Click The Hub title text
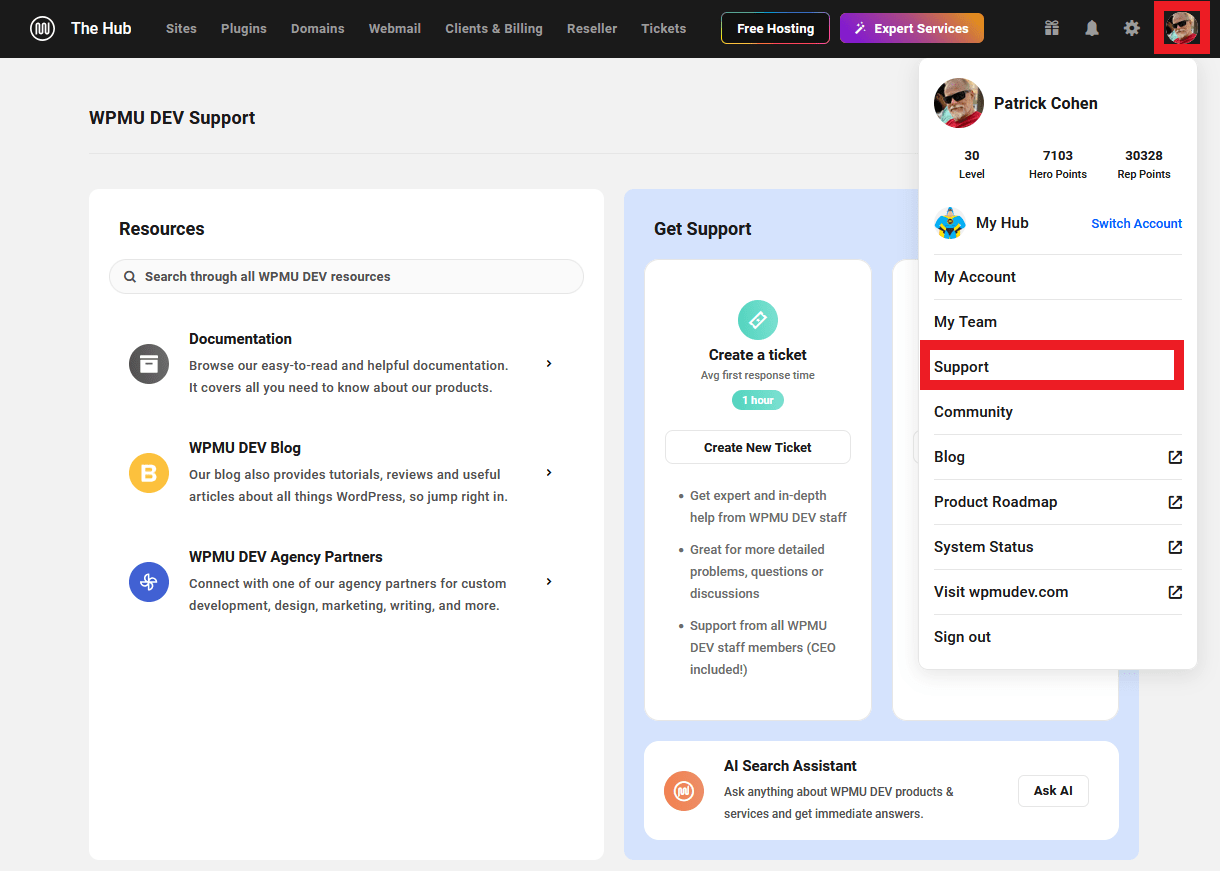This screenshot has height=871, width=1220. point(101,28)
